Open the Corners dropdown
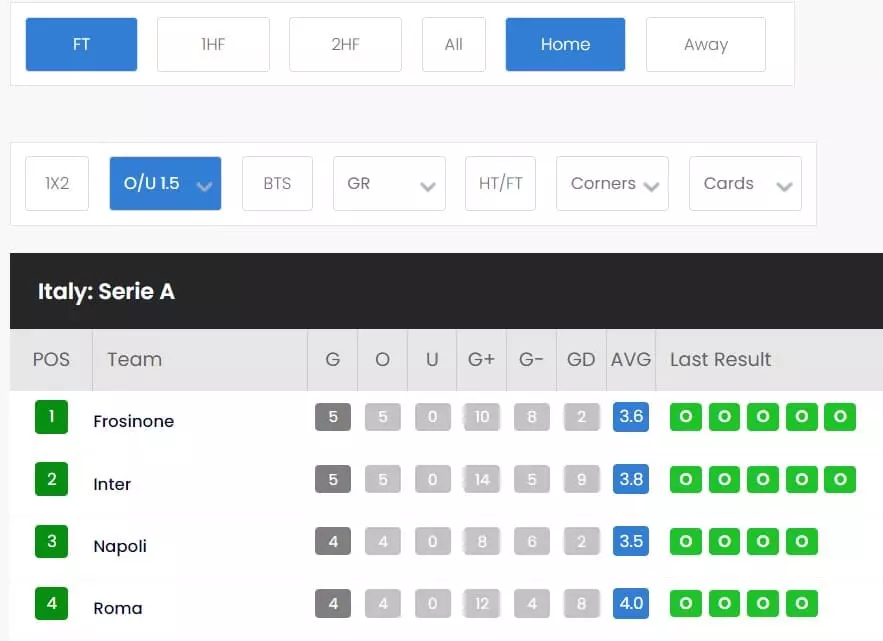 coord(612,183)
